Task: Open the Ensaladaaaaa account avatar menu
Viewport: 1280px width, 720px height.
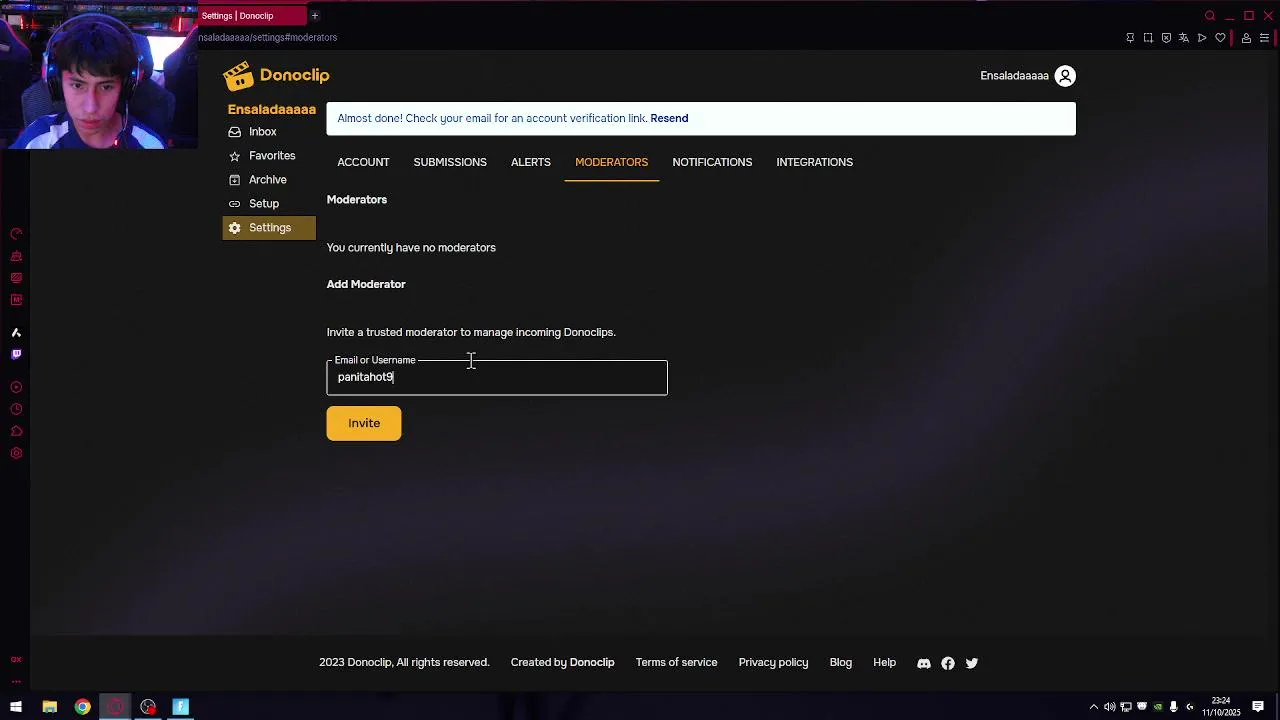Action: coord(1065,76)
